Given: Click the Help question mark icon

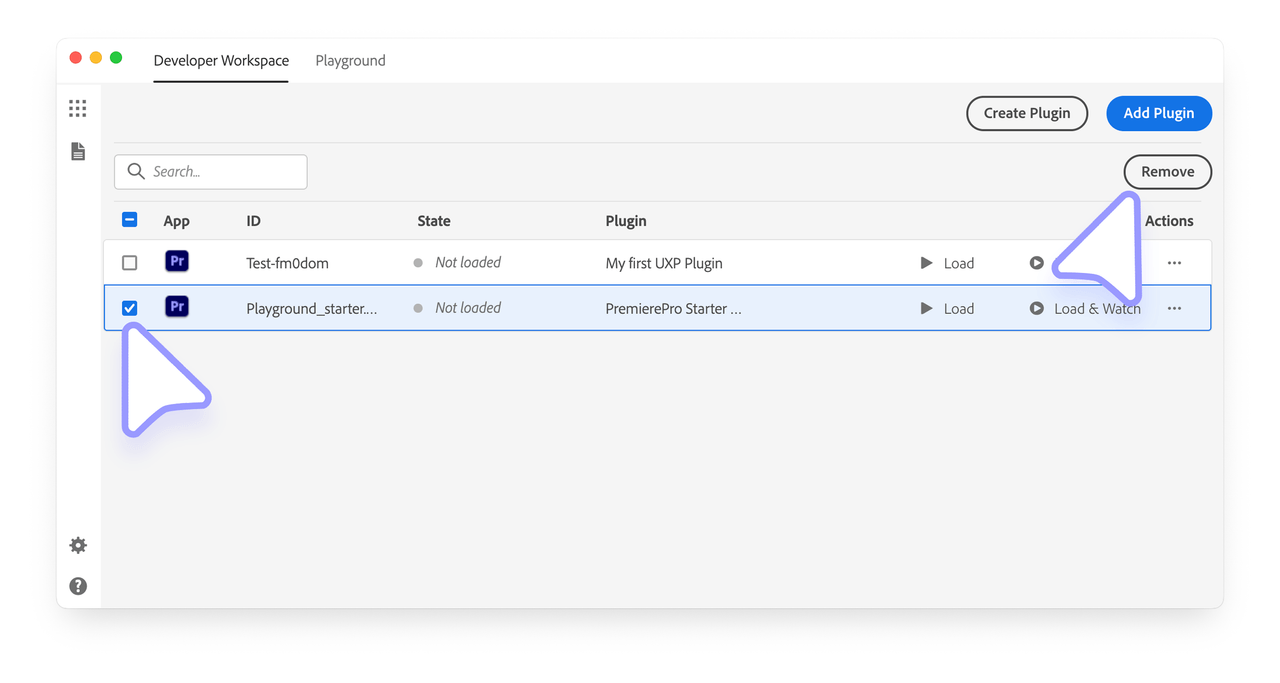Looking at the screenshot, I should (77, 586).
